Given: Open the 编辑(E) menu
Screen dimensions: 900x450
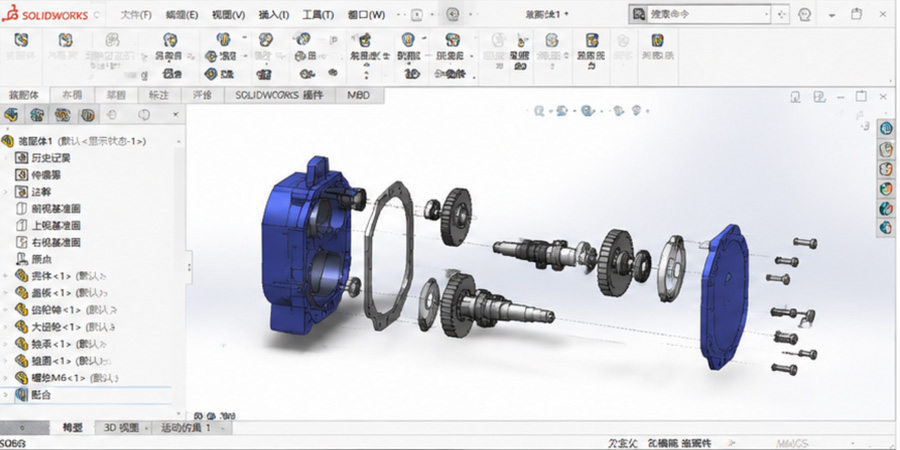Looking at the screenshot, I should (182, 15).
